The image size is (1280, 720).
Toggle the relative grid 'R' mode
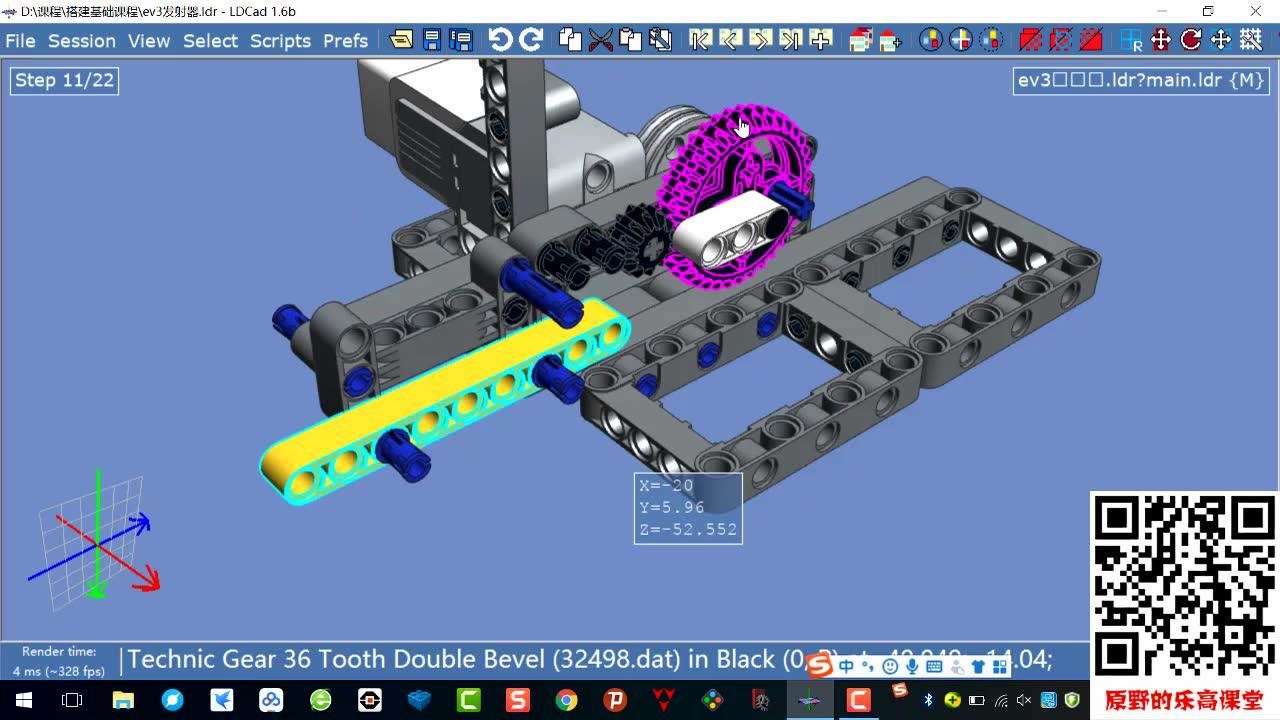[x=1131, y=40]
